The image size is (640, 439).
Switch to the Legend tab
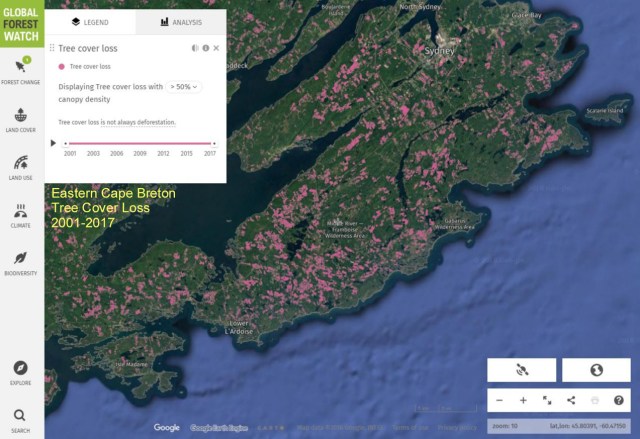coord(90,22)
